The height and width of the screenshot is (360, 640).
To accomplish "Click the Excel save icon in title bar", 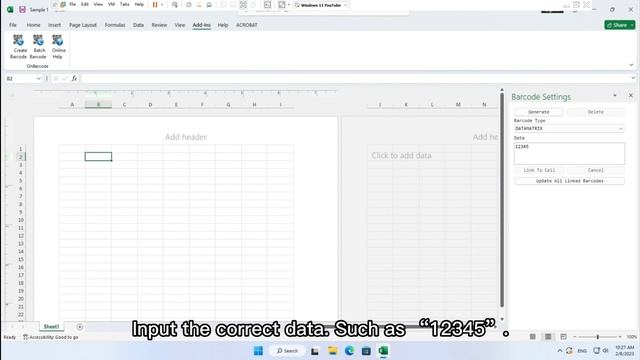I will (x=22, y=9).
